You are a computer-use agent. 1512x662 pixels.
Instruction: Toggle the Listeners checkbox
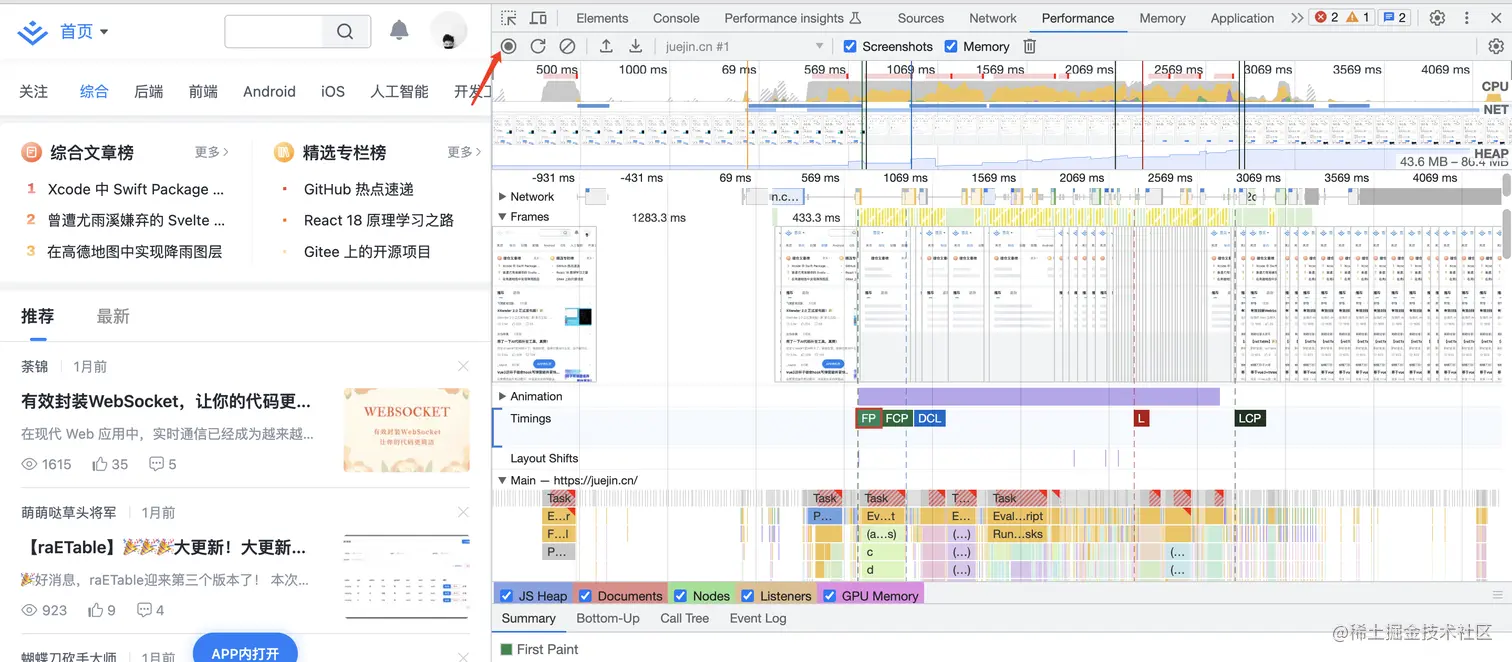[748, 596]
